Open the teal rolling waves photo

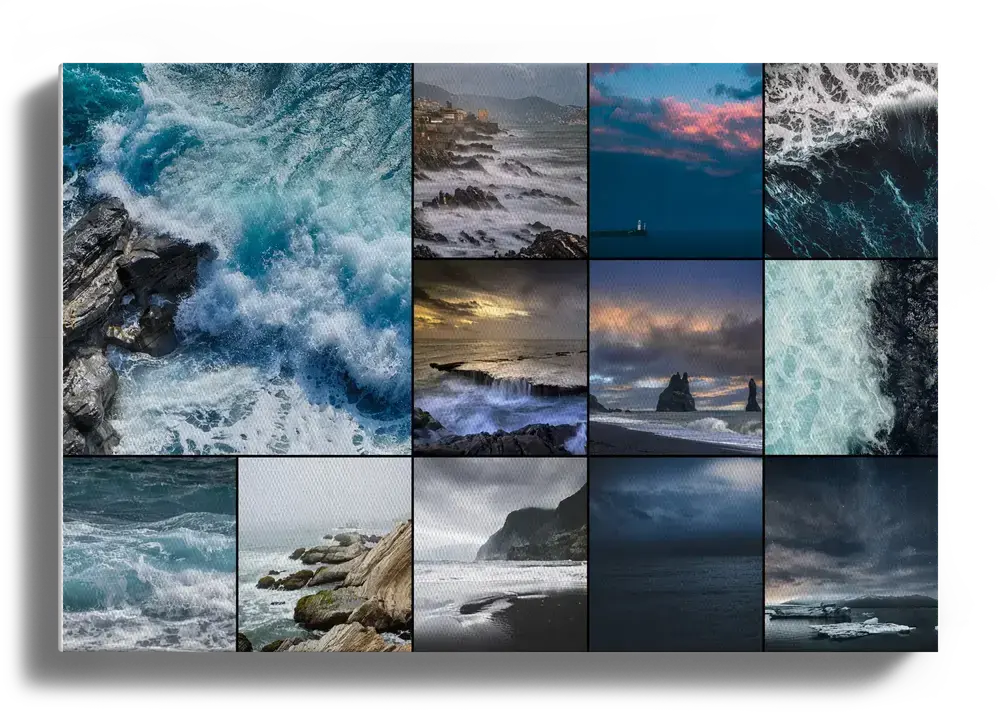[x=149, y=555]
